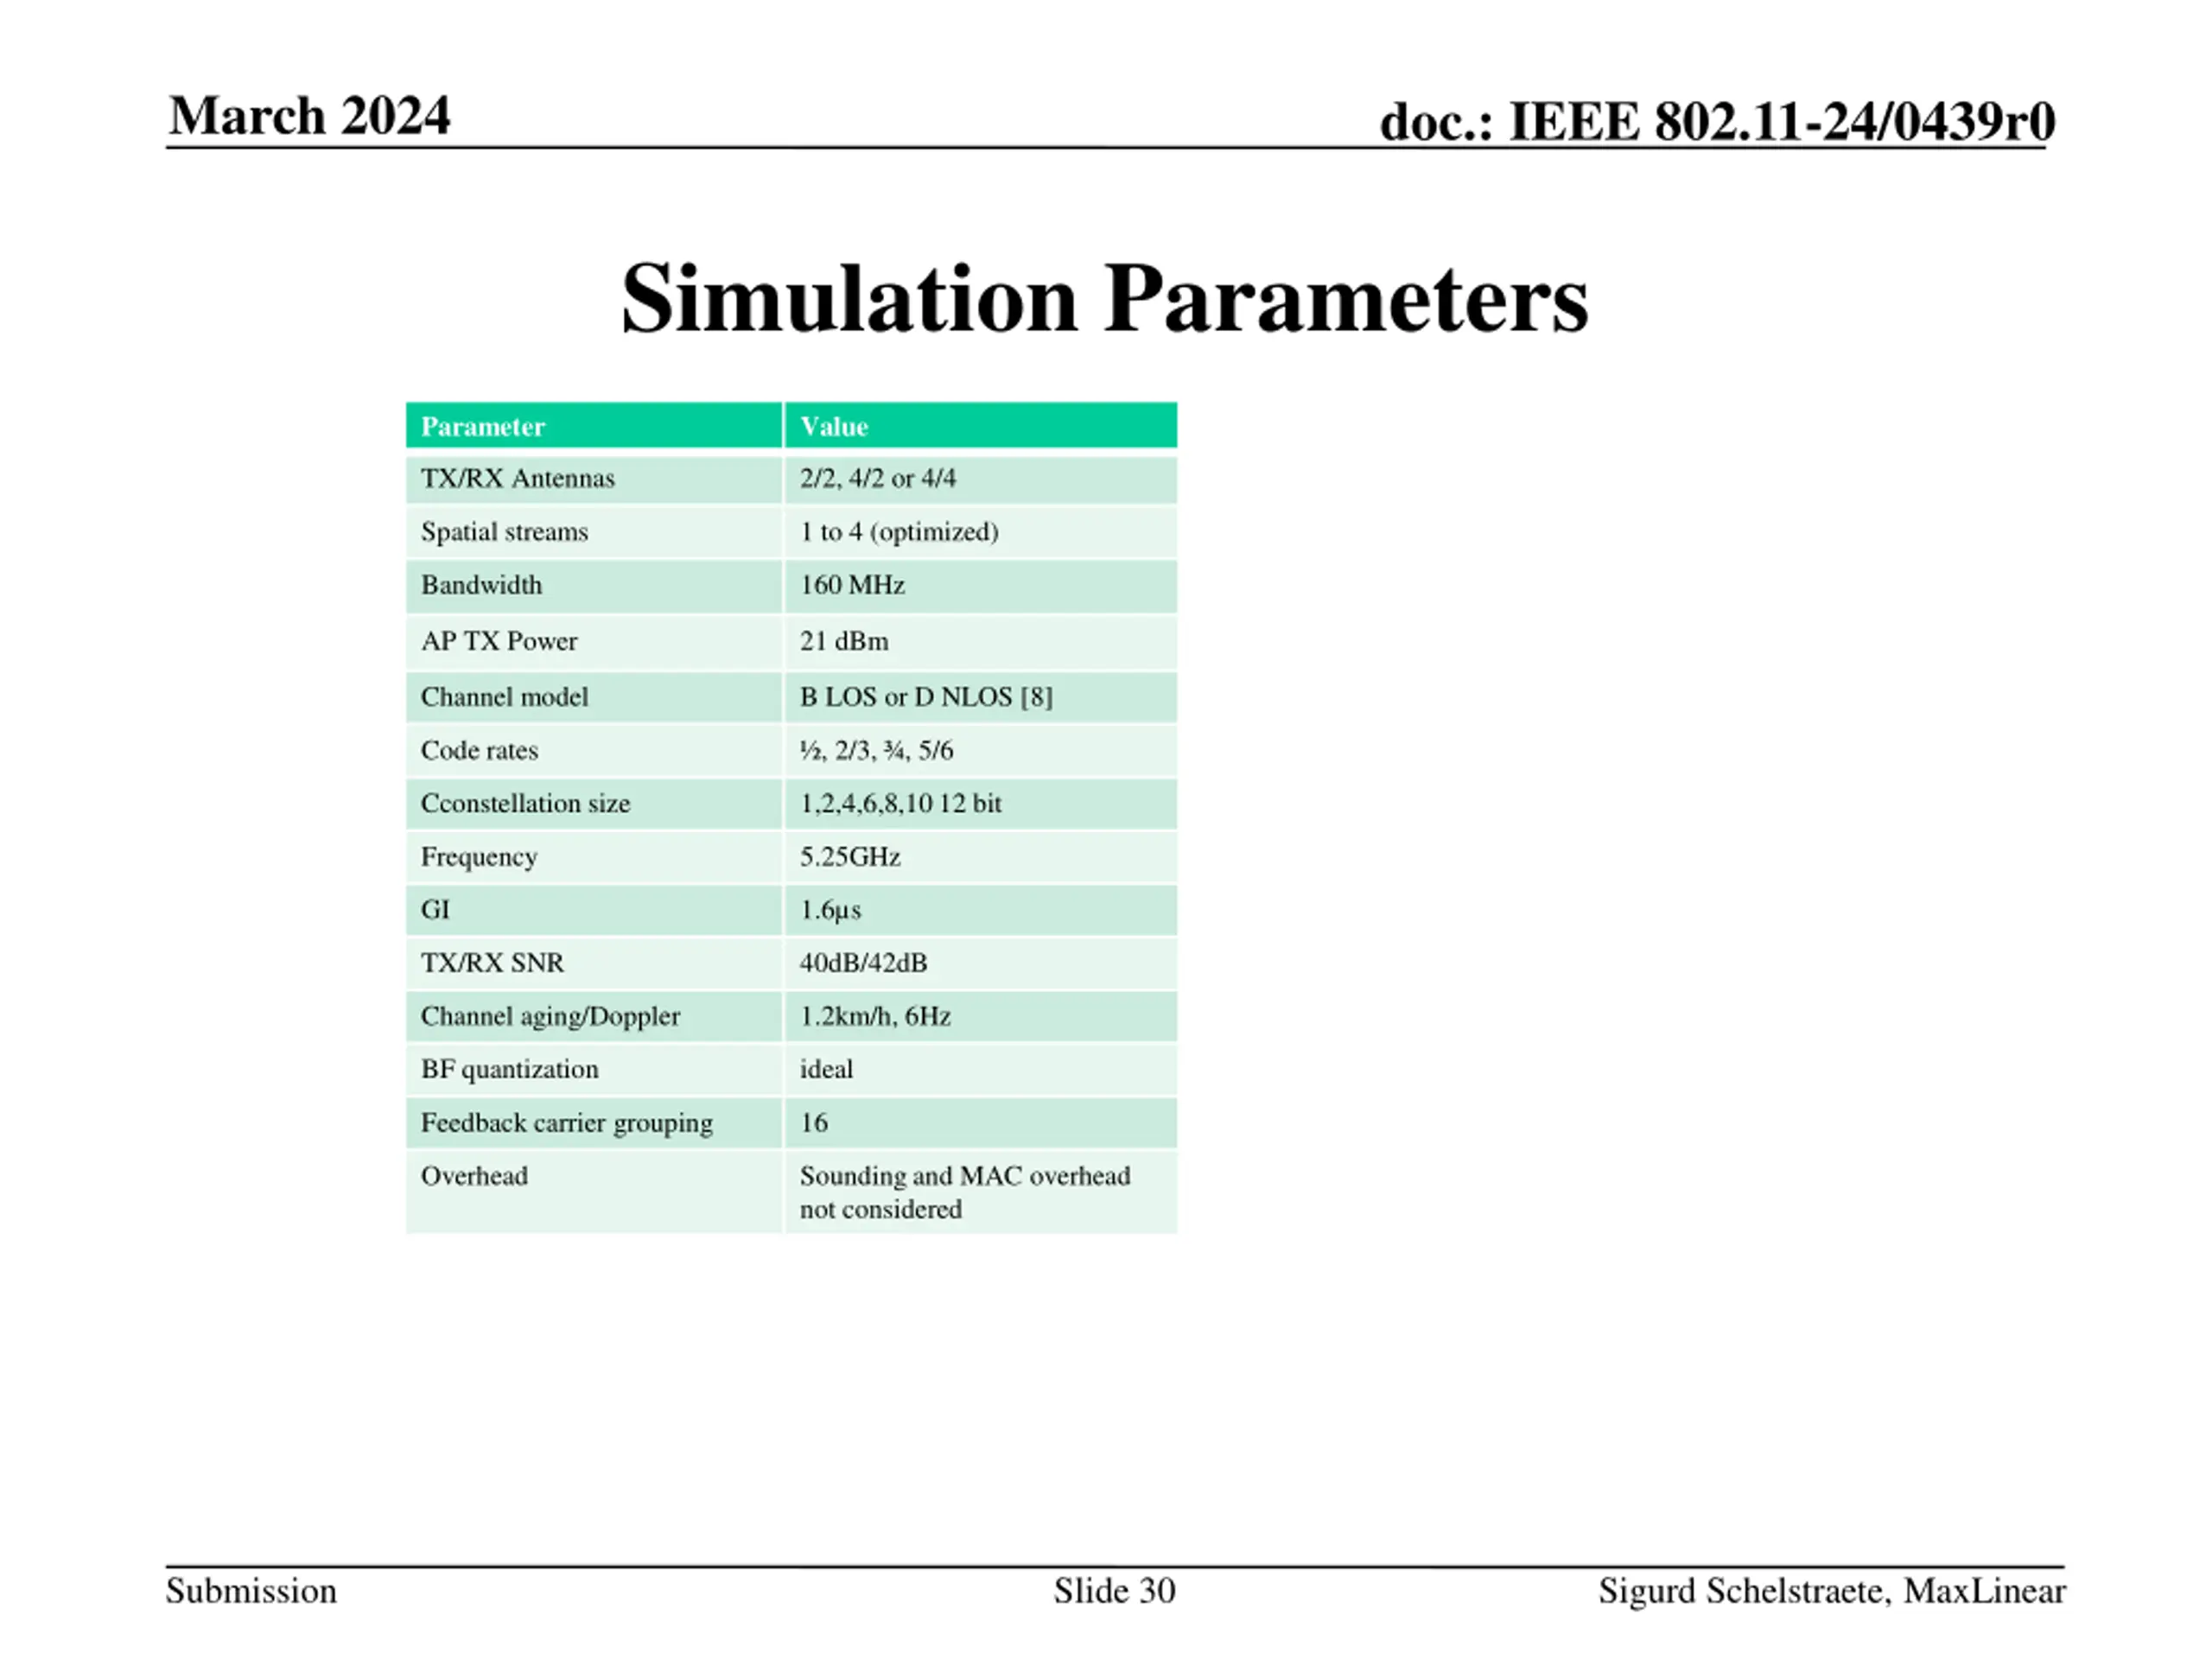Click the 'Submission' footer text
2212x1659 pixels.
pos(251,1592)
